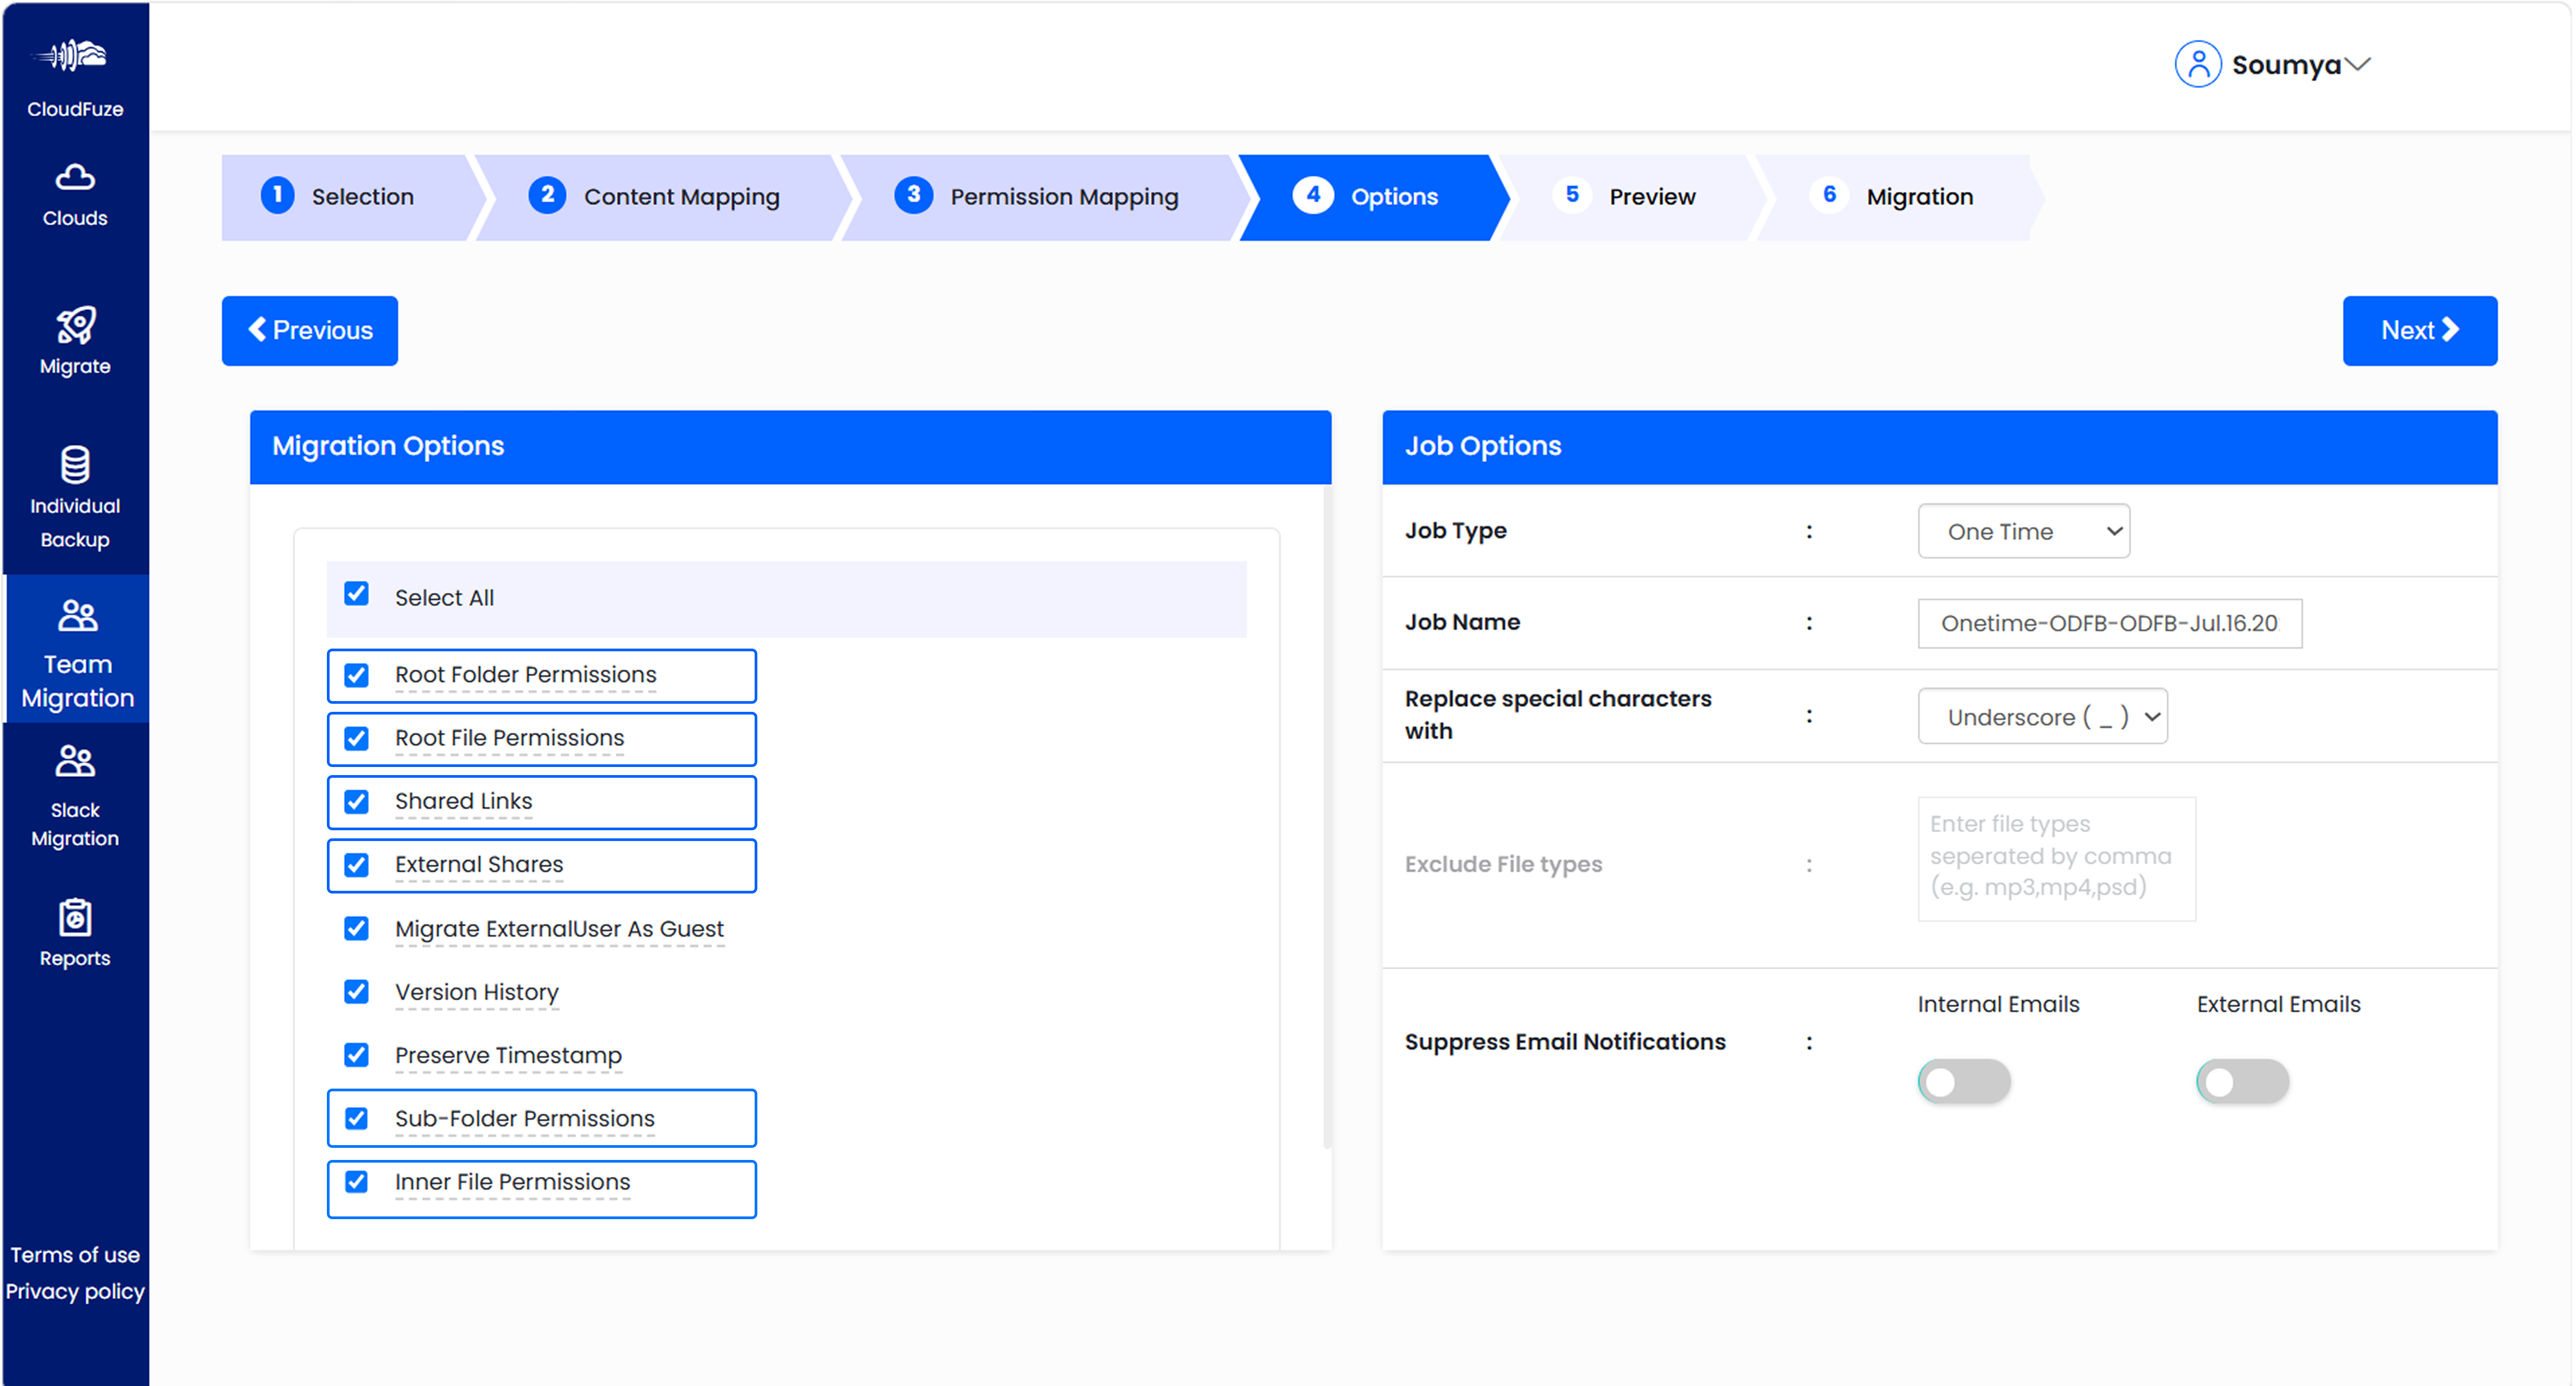Click the Inner File Permissions label

click(512, 1182)
